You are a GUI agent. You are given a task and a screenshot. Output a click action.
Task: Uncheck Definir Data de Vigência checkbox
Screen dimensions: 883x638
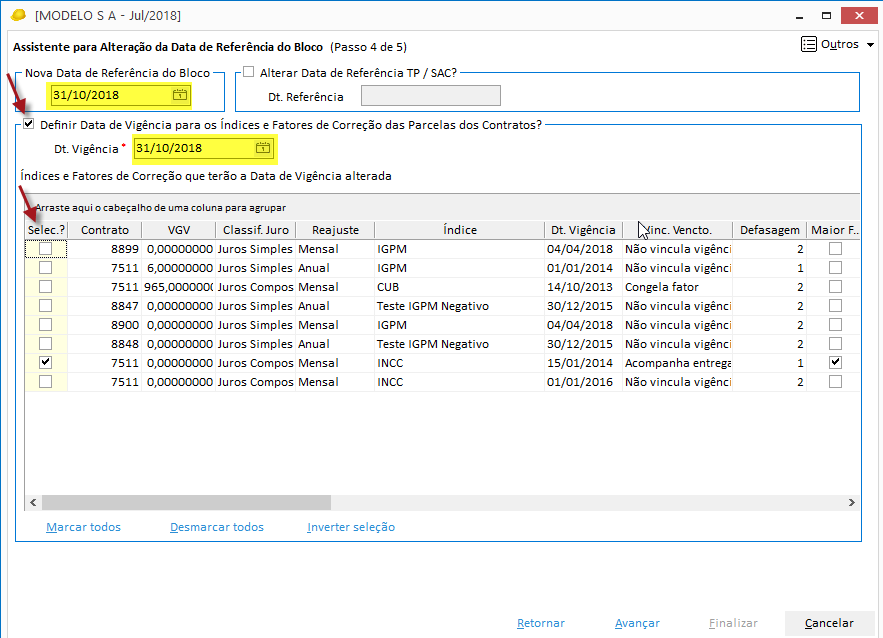pyautogui.click(x=29, y=125)
